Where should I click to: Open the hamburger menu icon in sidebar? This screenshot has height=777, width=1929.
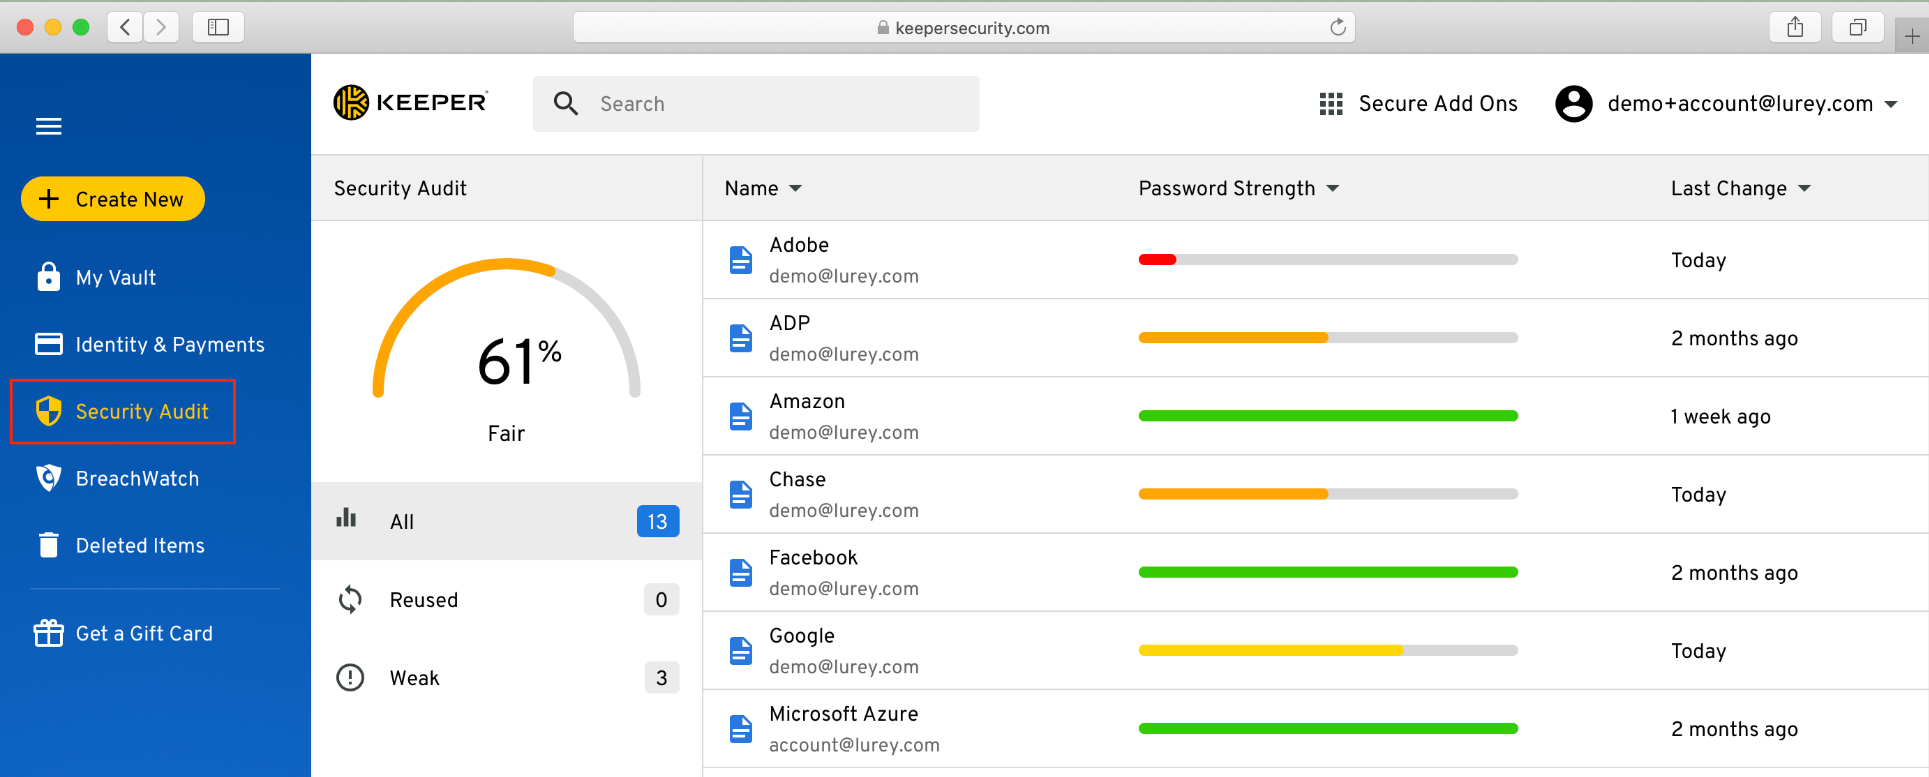48,126
